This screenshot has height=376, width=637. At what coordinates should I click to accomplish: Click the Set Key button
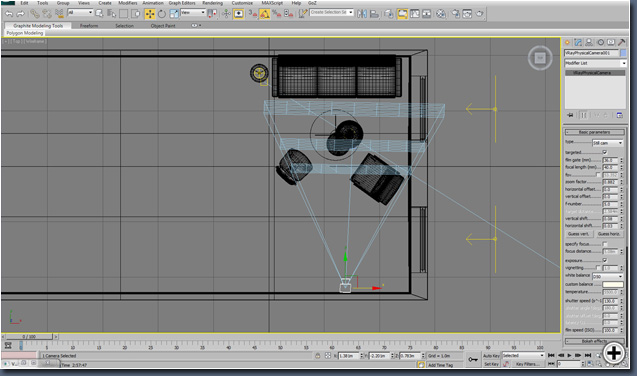pyautogui.click(x=491, y=364)
